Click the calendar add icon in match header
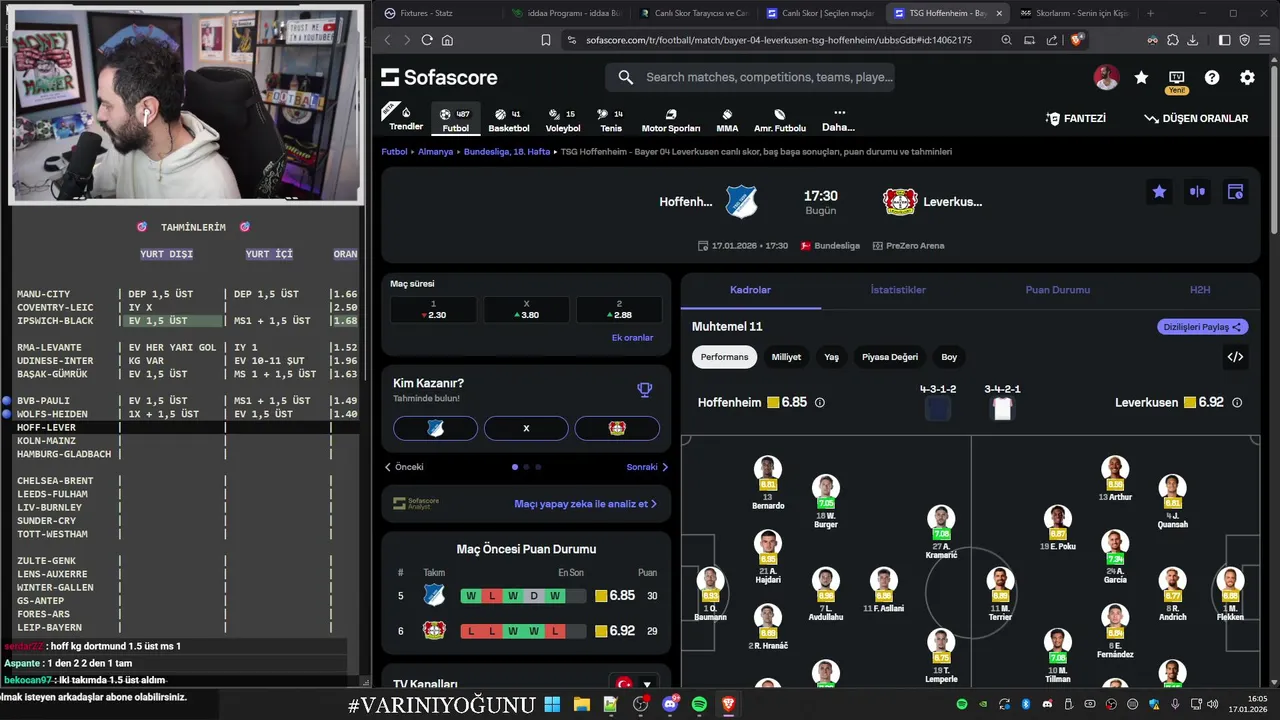Viewport: 1280px width, 720px height. (1235, 192)
